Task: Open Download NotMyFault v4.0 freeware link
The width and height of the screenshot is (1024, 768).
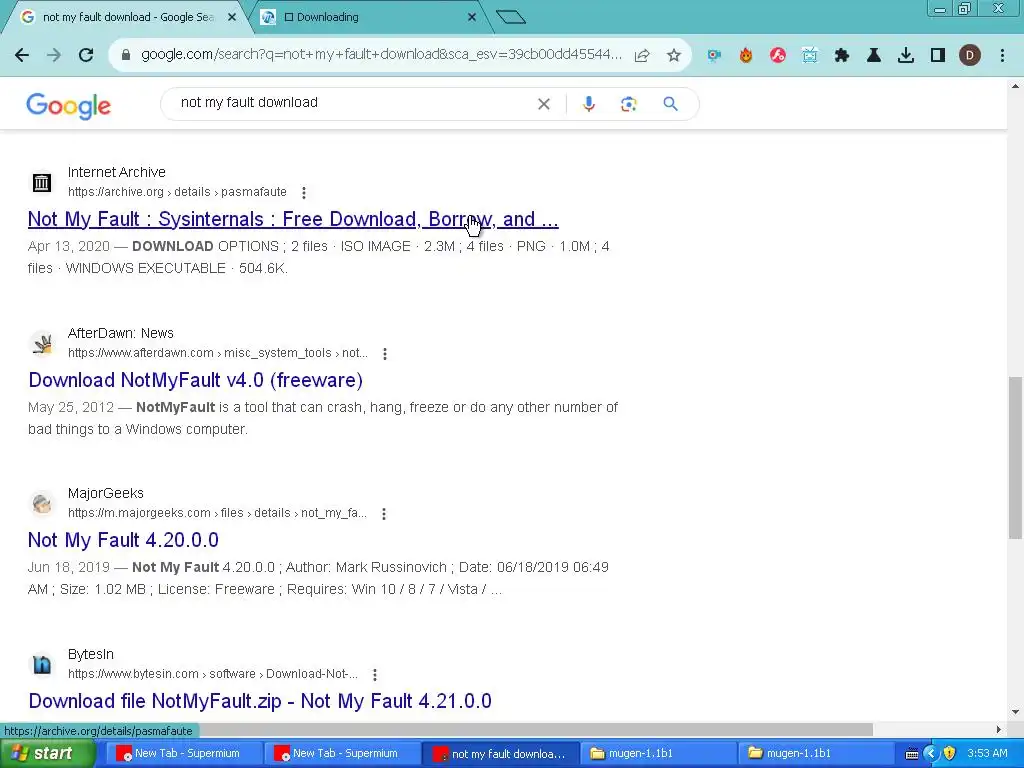Action: pyautogui.click(x=196, y=380)
